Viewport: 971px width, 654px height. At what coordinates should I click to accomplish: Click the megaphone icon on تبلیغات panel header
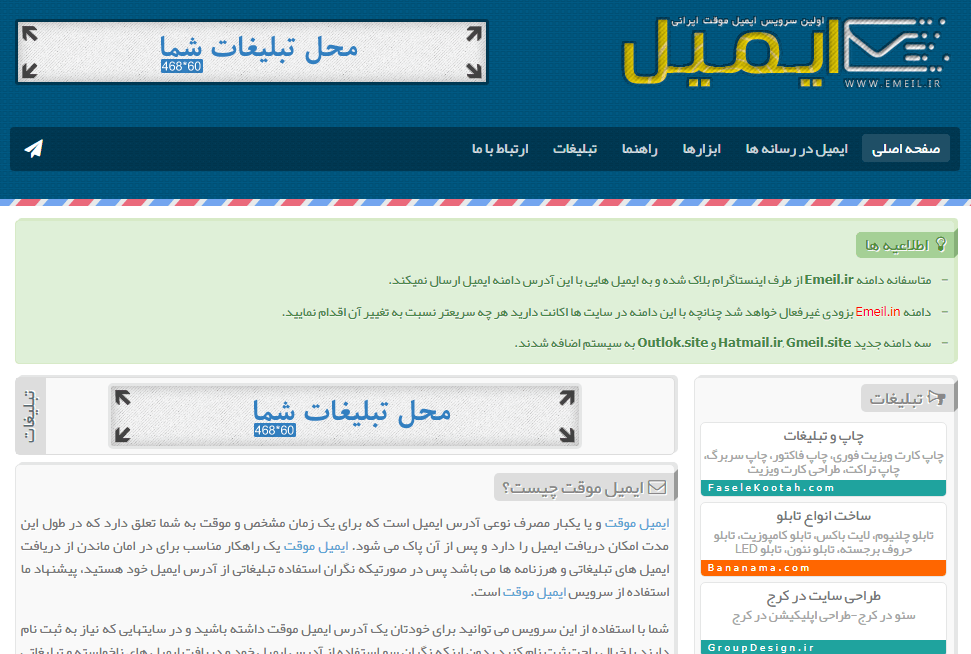(x=935, y=396)
